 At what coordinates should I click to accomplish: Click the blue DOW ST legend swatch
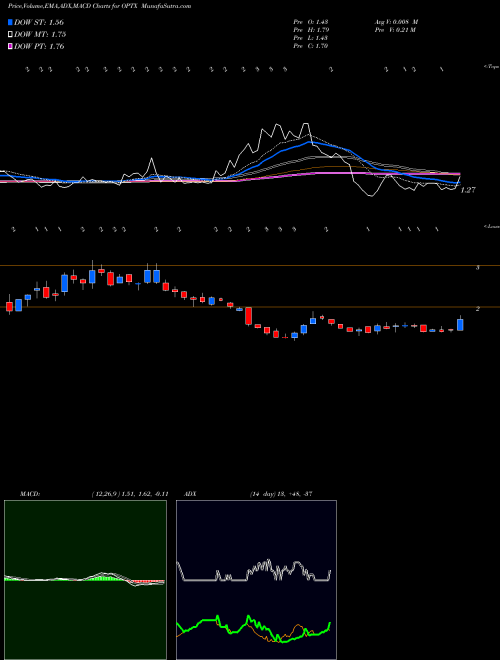pyautogui.click(x=10, y=22)
